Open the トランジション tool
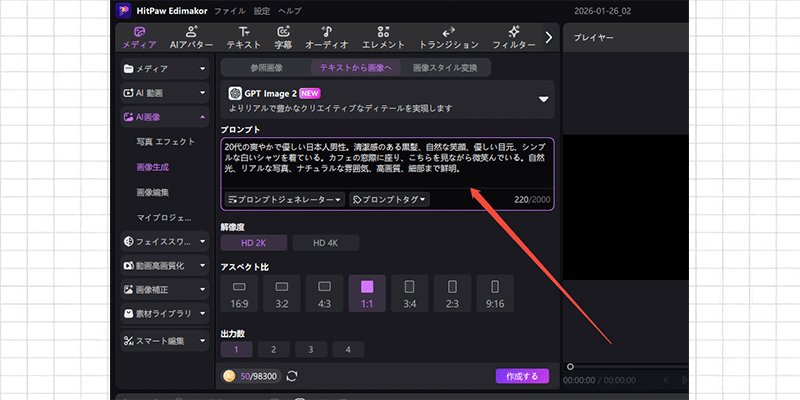Screen dimensions: 800x400 coord(448,38)
